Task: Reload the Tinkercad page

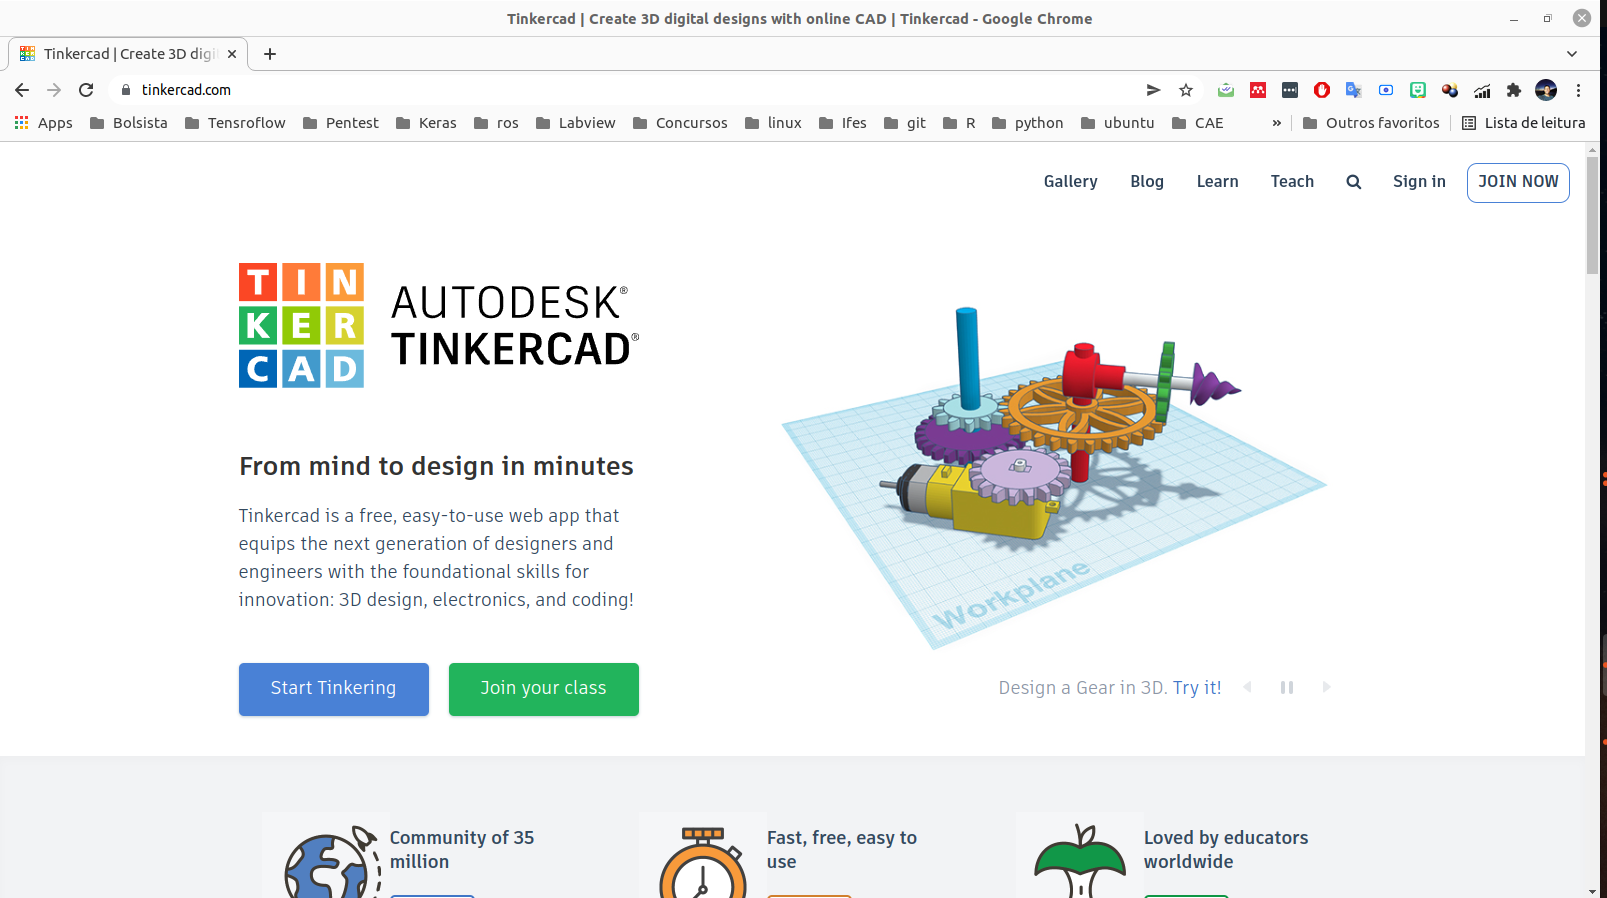Action: click(x=86, y=90)
